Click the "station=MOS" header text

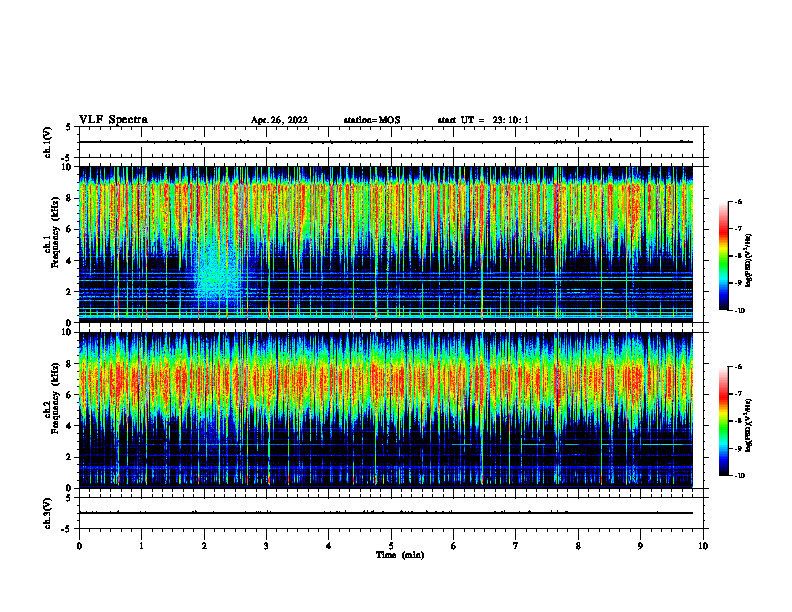point(372,120)
